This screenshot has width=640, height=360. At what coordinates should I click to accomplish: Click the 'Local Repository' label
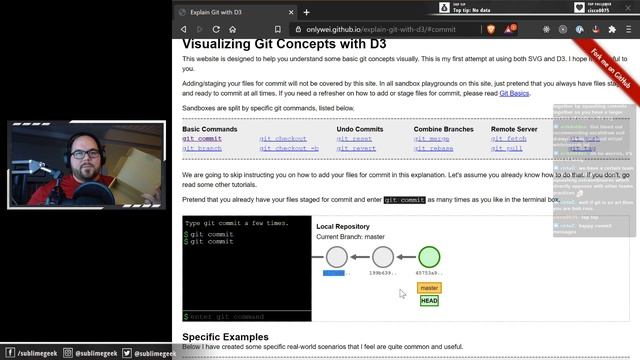pyautogui.click(x=343, y=227)
